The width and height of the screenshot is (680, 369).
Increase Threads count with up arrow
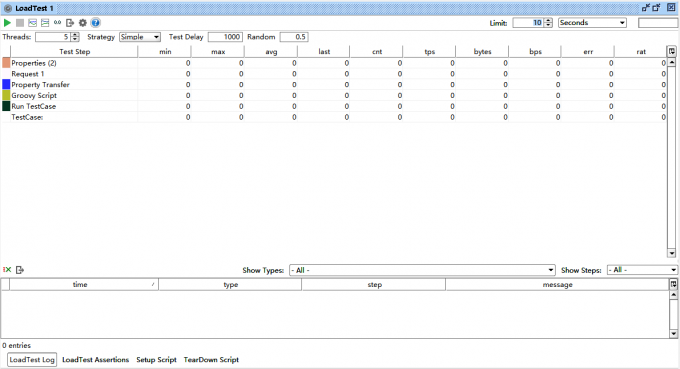(75, 35)
